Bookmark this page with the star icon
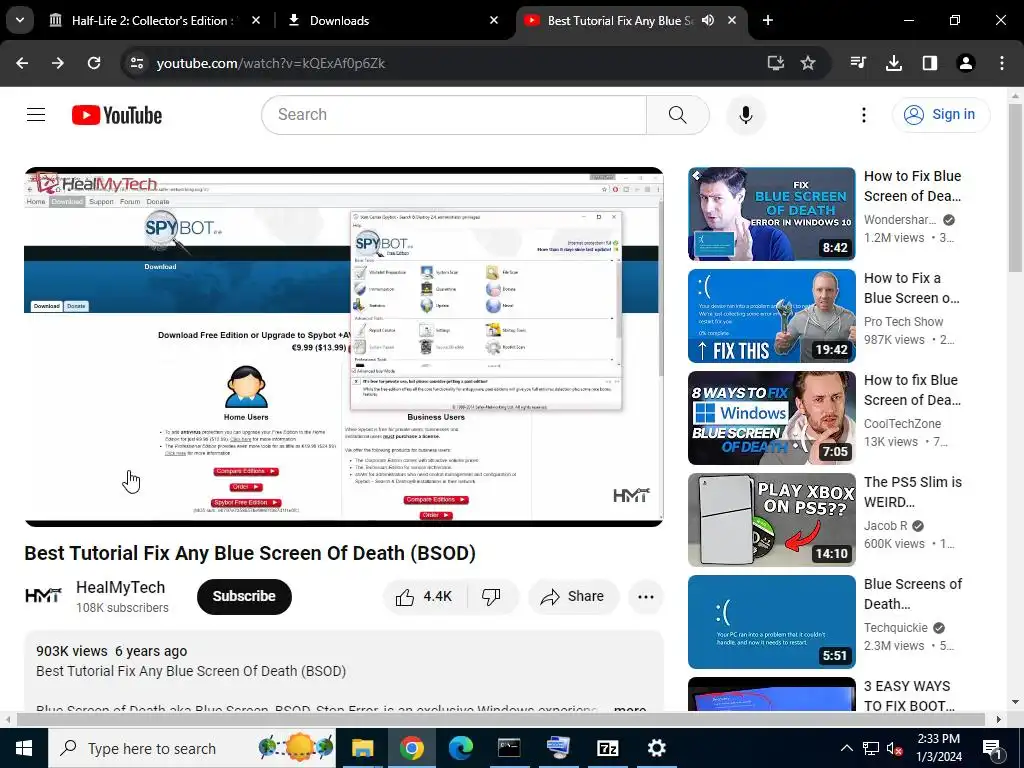 click(x=808, y=63)
